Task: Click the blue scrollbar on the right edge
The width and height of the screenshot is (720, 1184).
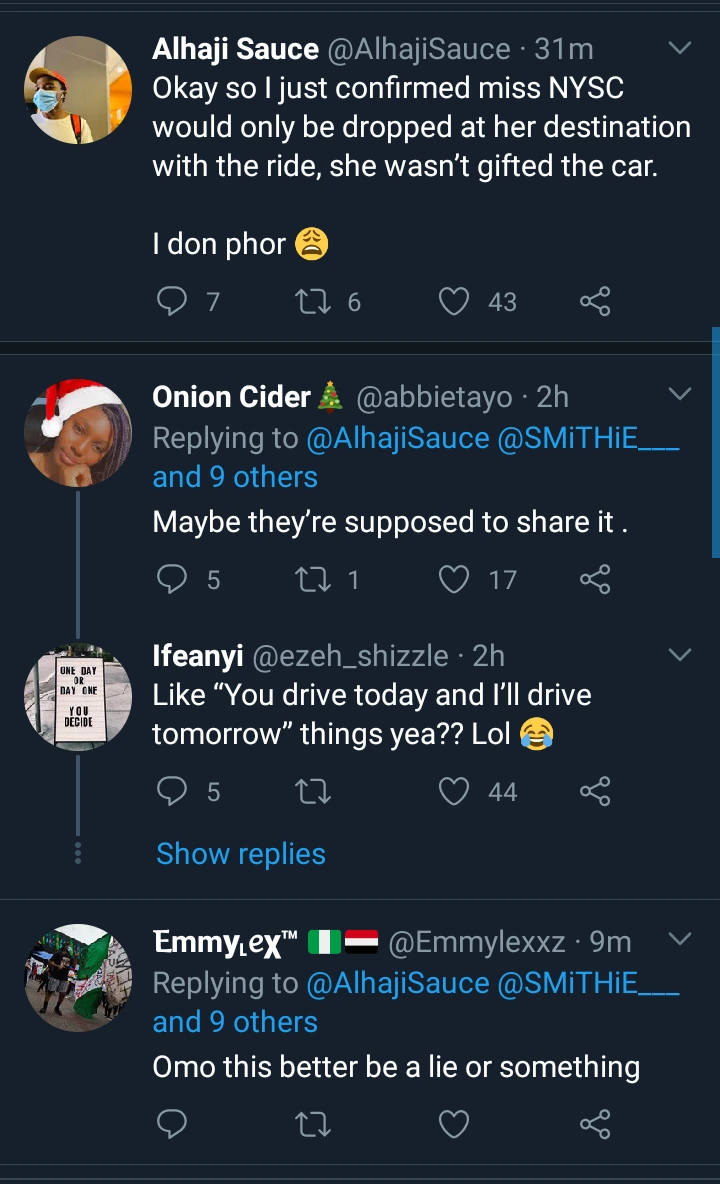Action: [x=715, y=440]
